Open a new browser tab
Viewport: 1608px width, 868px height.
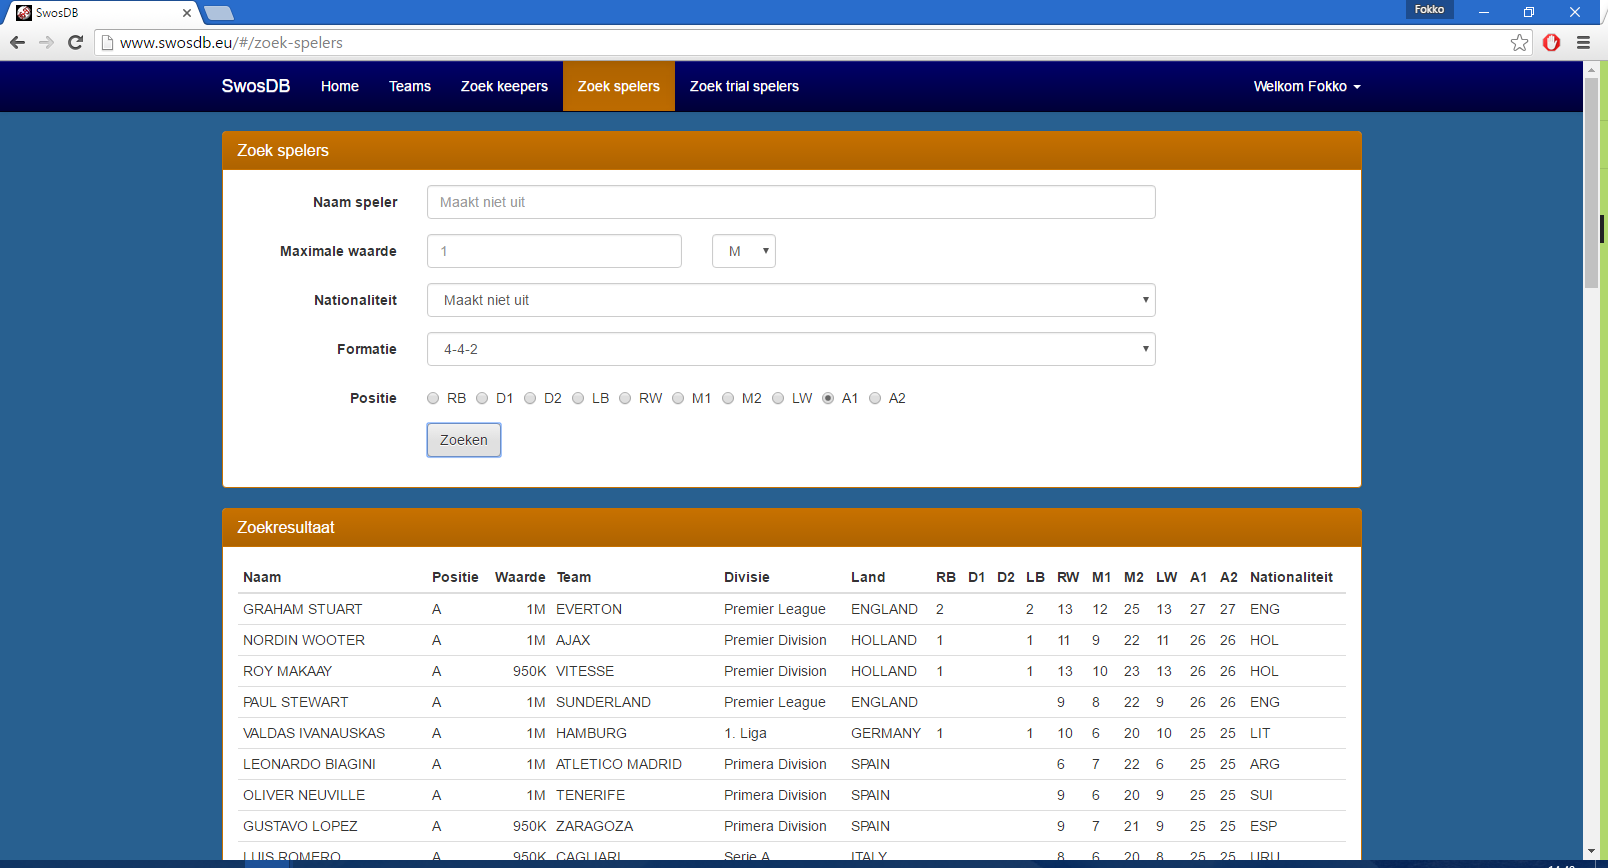coord(218,13)
